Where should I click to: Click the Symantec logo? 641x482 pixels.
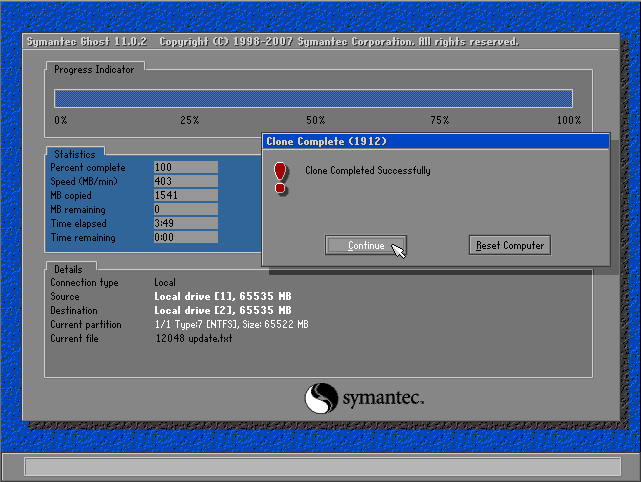363,398
